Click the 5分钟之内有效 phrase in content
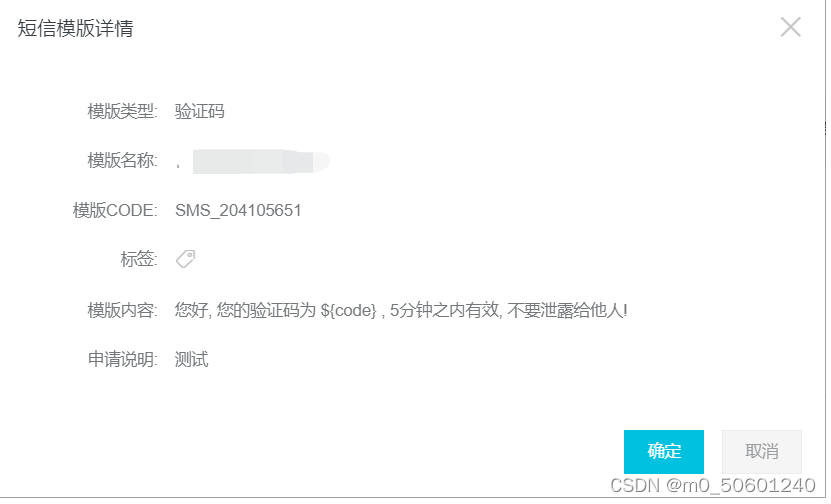 point(445,310)
